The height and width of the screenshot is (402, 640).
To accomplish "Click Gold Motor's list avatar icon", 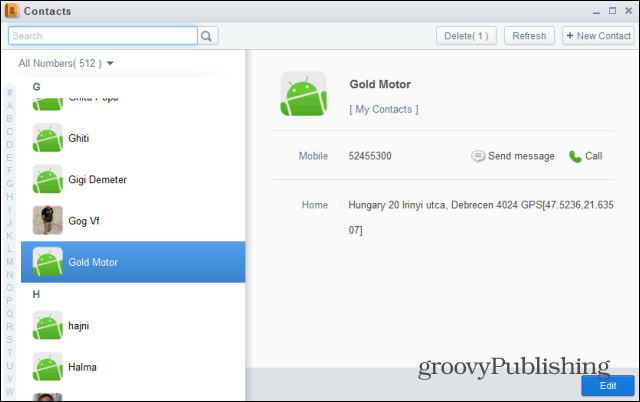I will click(x=48, y=262).
